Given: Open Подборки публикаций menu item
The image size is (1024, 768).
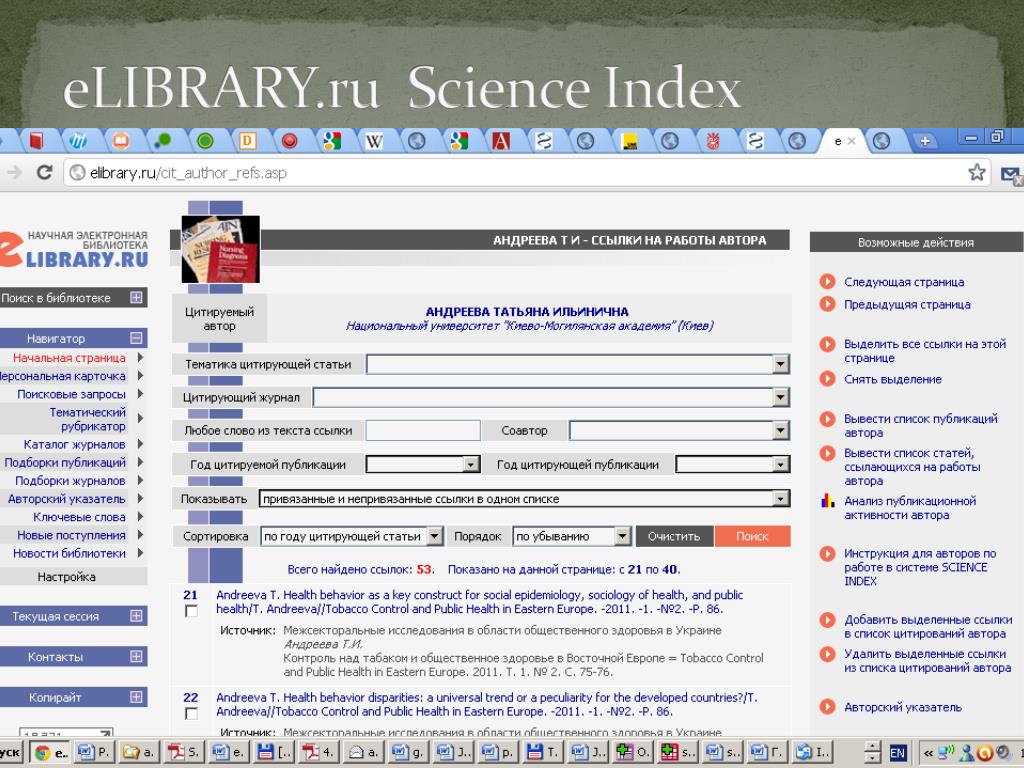Looking at the screenshot, I should tap(65, 462).
